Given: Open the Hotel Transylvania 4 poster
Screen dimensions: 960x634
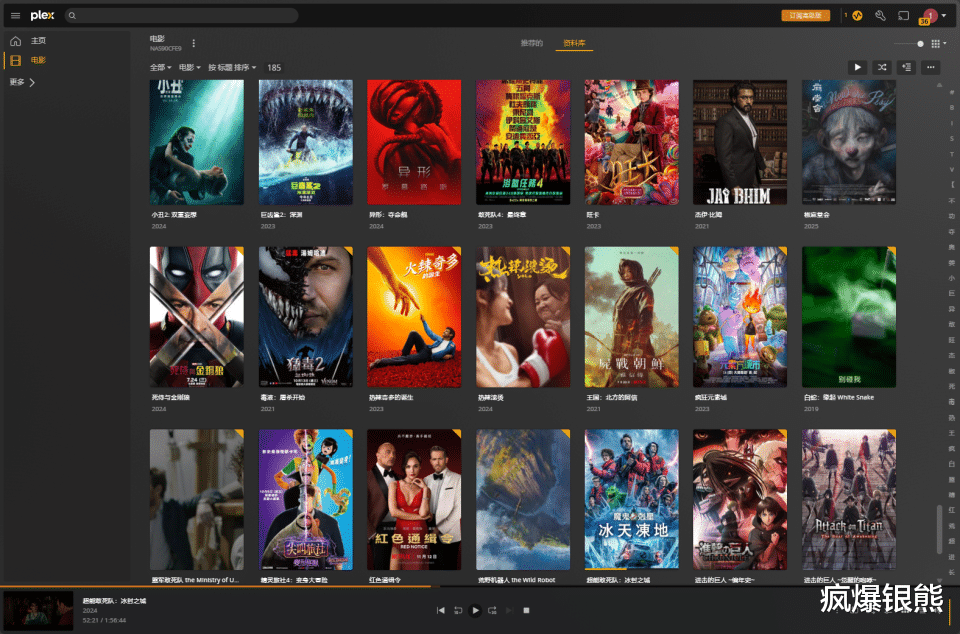Looking at the screenshot, I should click(306, 499).
